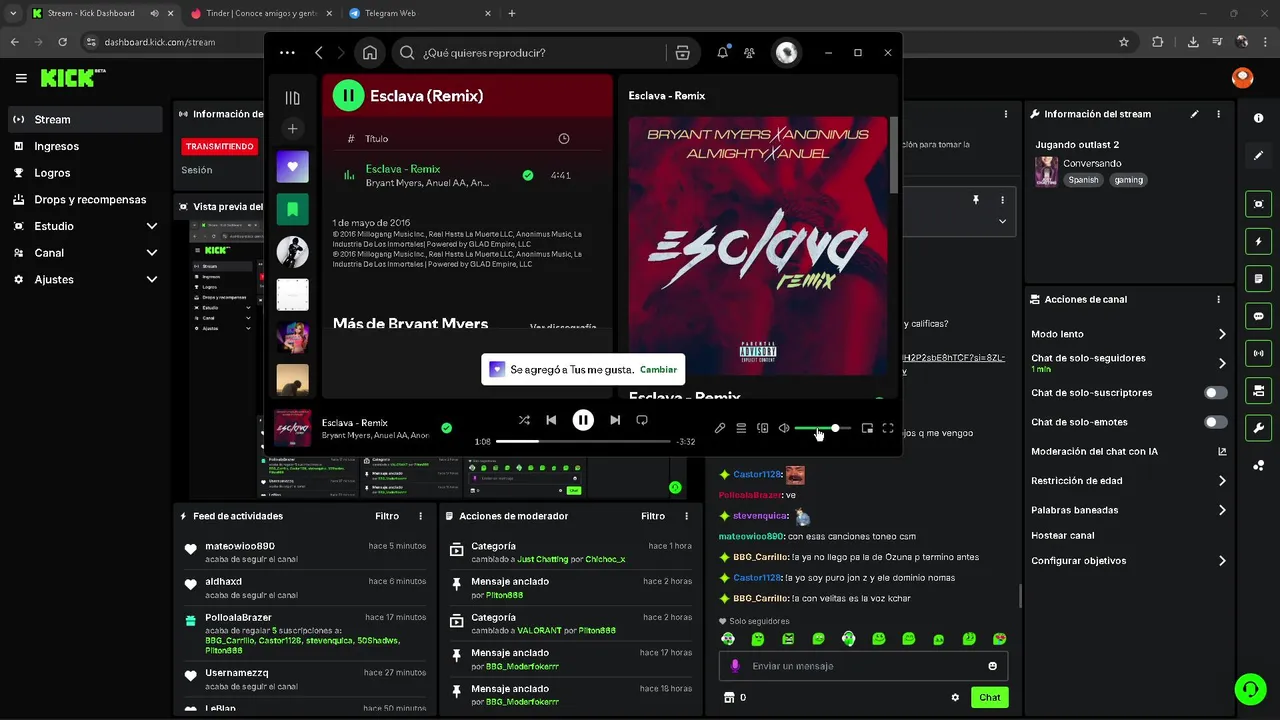Open Connect to a device in Spotify
Viewport: 1280px width, 720px height.
[x=762, y=428]
